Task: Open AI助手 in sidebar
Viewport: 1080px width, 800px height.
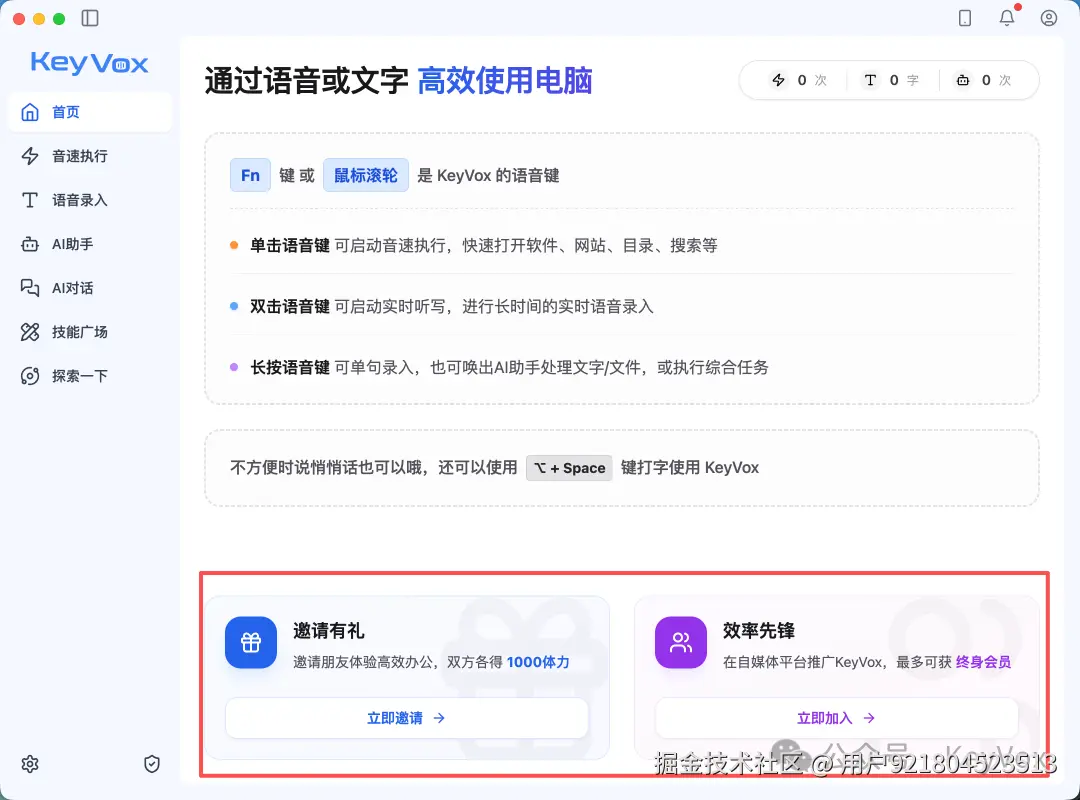Action: click(x=90, y=244)
